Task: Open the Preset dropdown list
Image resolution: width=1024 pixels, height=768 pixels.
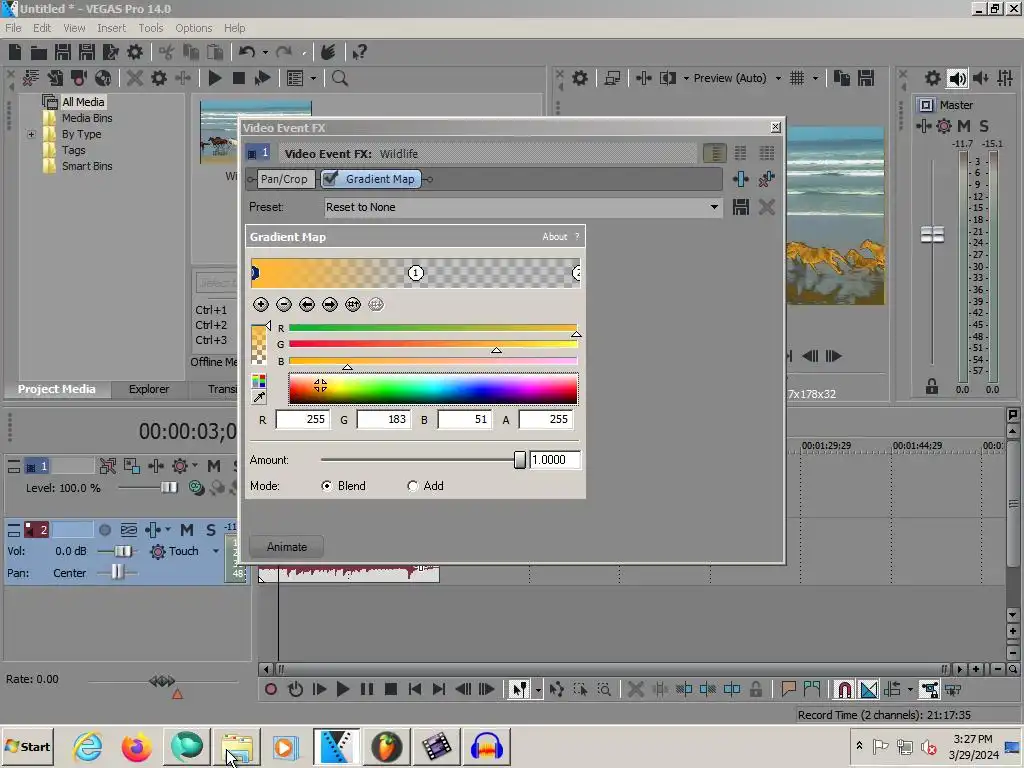Action: [x=714, y=207]
